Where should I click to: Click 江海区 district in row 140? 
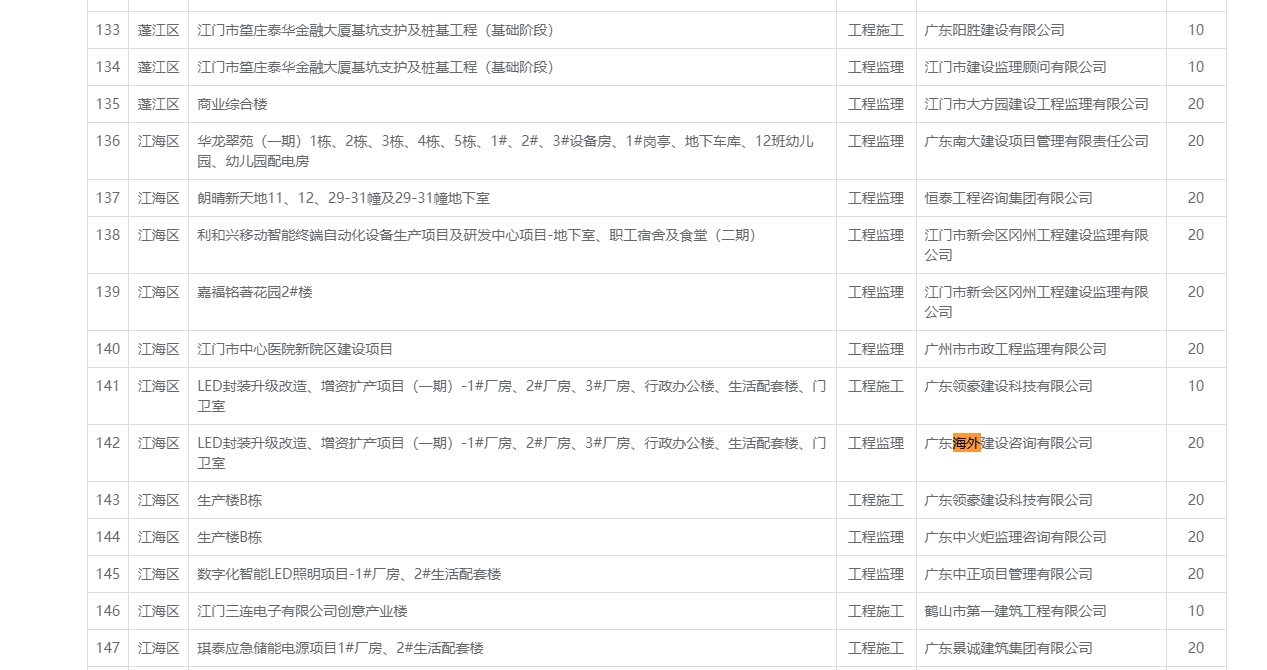click(x=159, y=349)
